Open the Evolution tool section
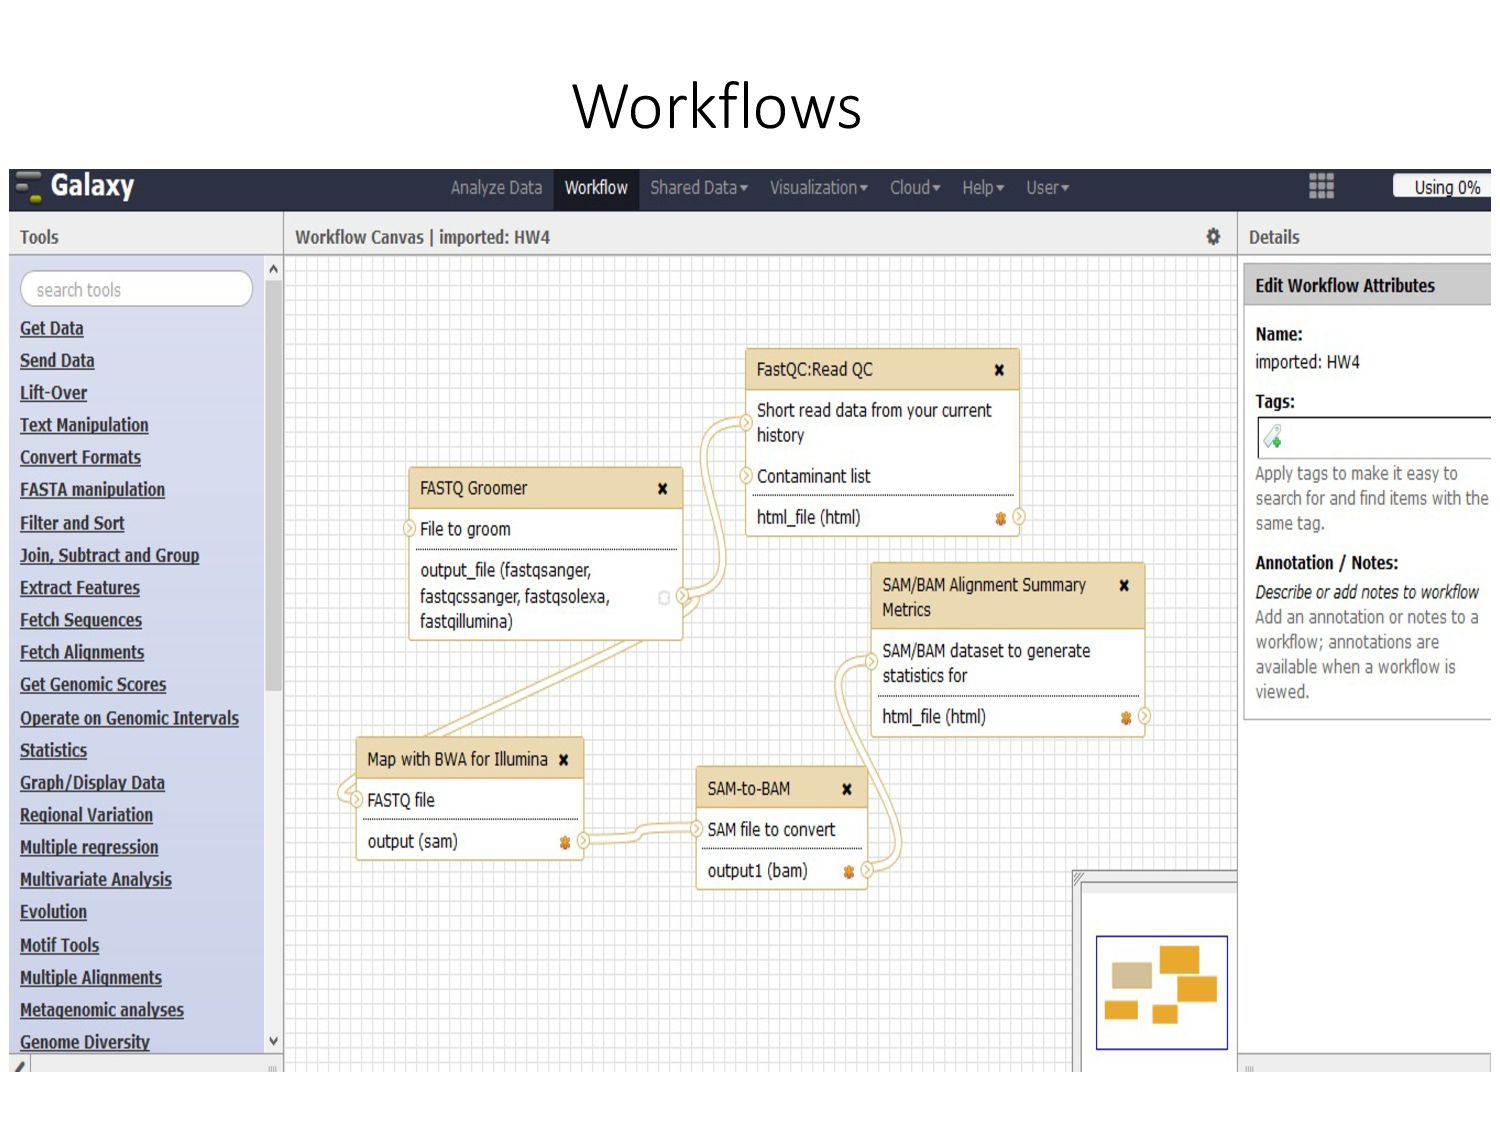The height and width of the screenshot is (1125, 1500). click(54, 912)
